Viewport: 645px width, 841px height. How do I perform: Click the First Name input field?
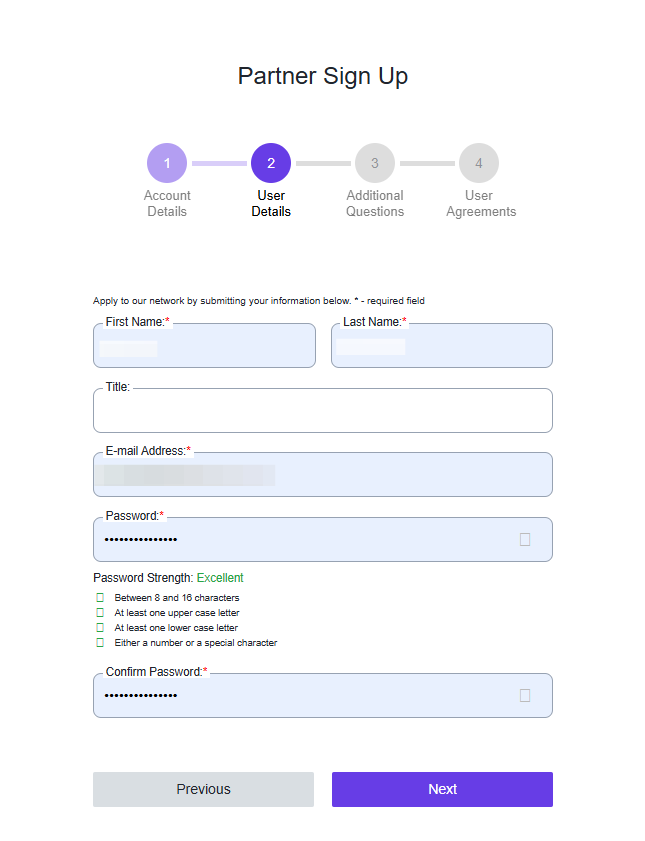tap(204, 345)
